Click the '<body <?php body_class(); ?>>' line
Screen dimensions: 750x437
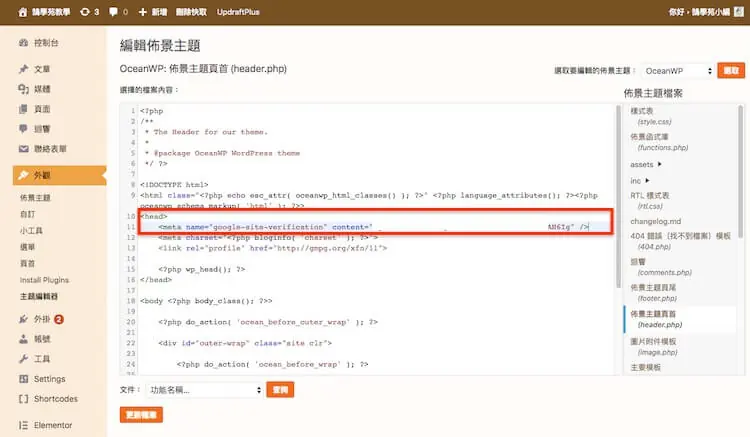(206, 301)
